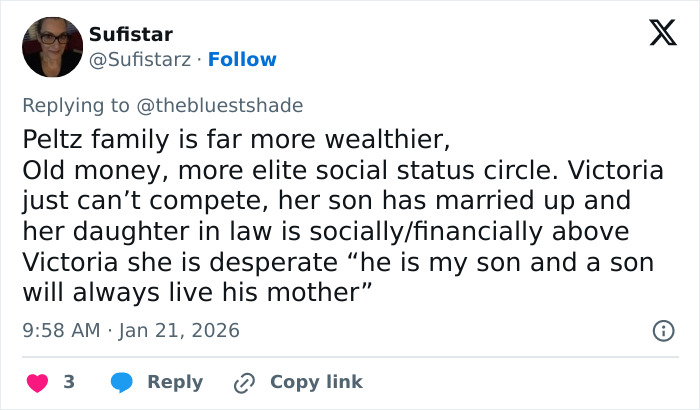Click the like count number 3
700x410 pixels.
pyautogui.click(x=69, y=382)
